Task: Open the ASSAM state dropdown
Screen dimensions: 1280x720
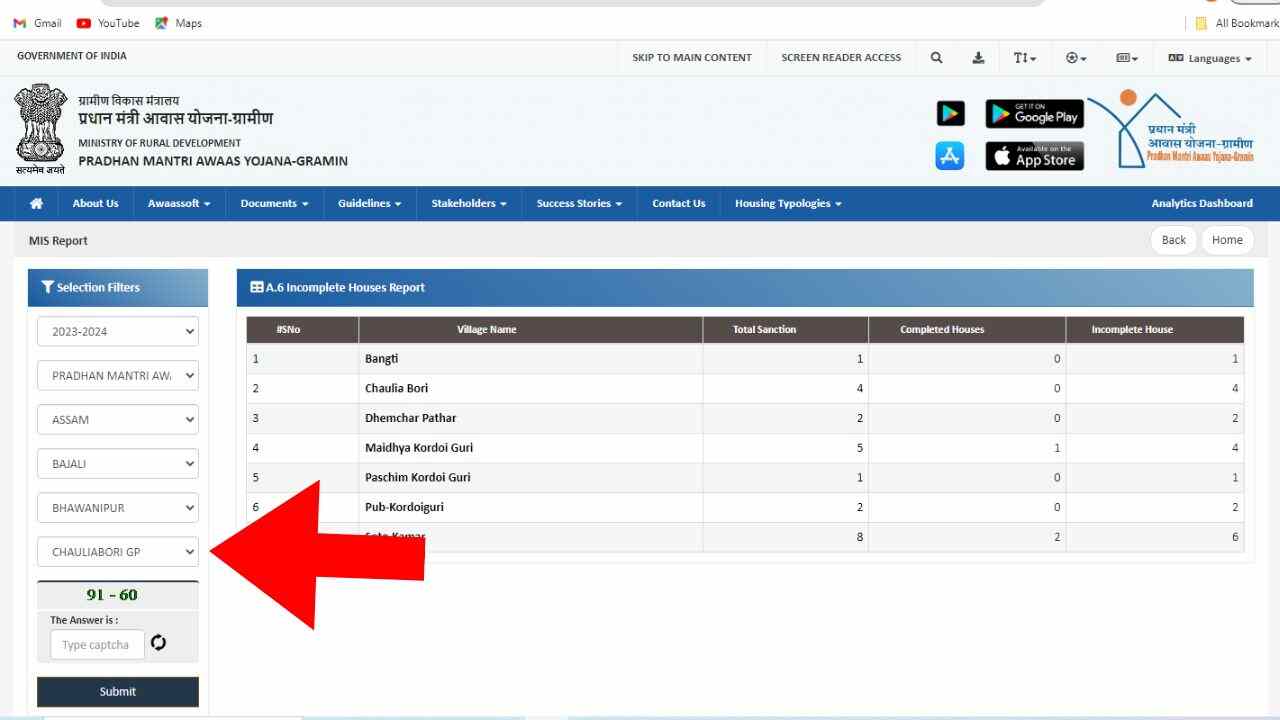Action: pyautogui.click(x=118, y=420)
